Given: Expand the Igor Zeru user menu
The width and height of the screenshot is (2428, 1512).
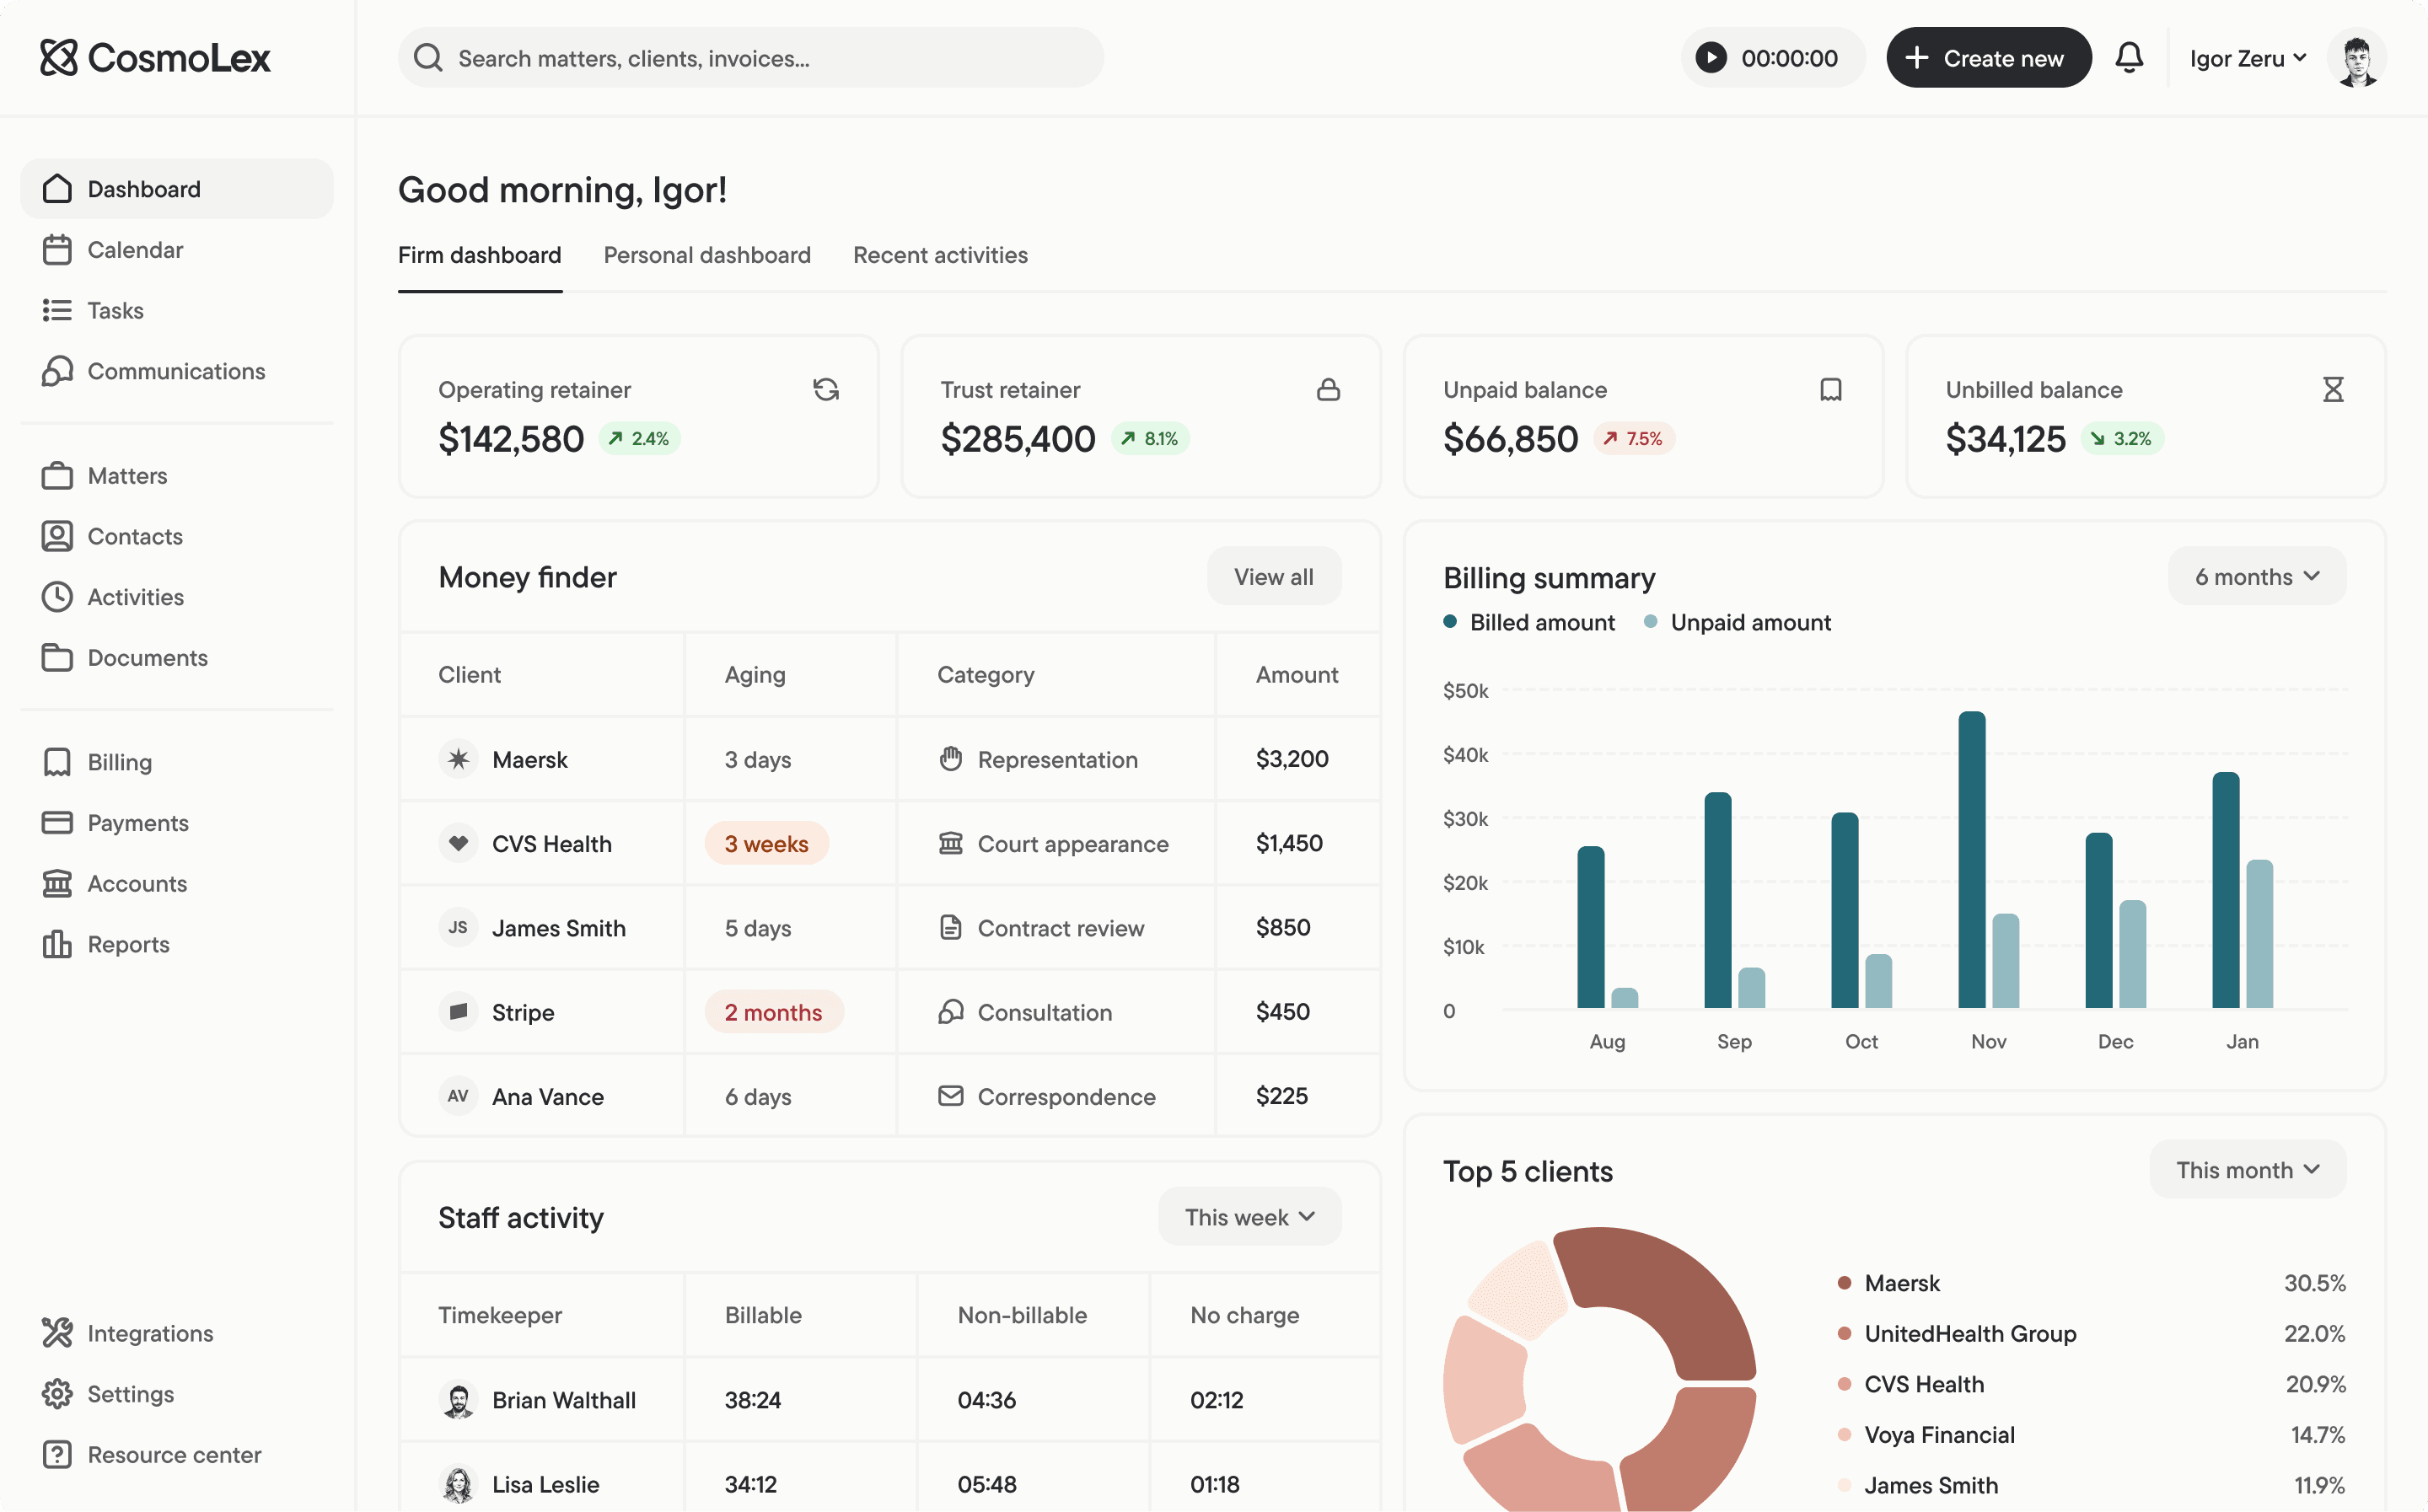Looking at the screenshot, I should click(2248, 58).
